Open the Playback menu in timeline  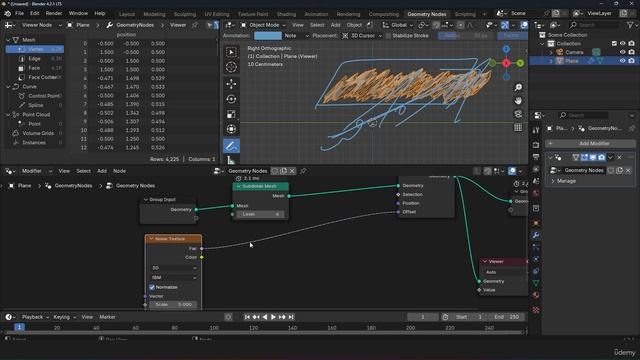pos(35,317)
